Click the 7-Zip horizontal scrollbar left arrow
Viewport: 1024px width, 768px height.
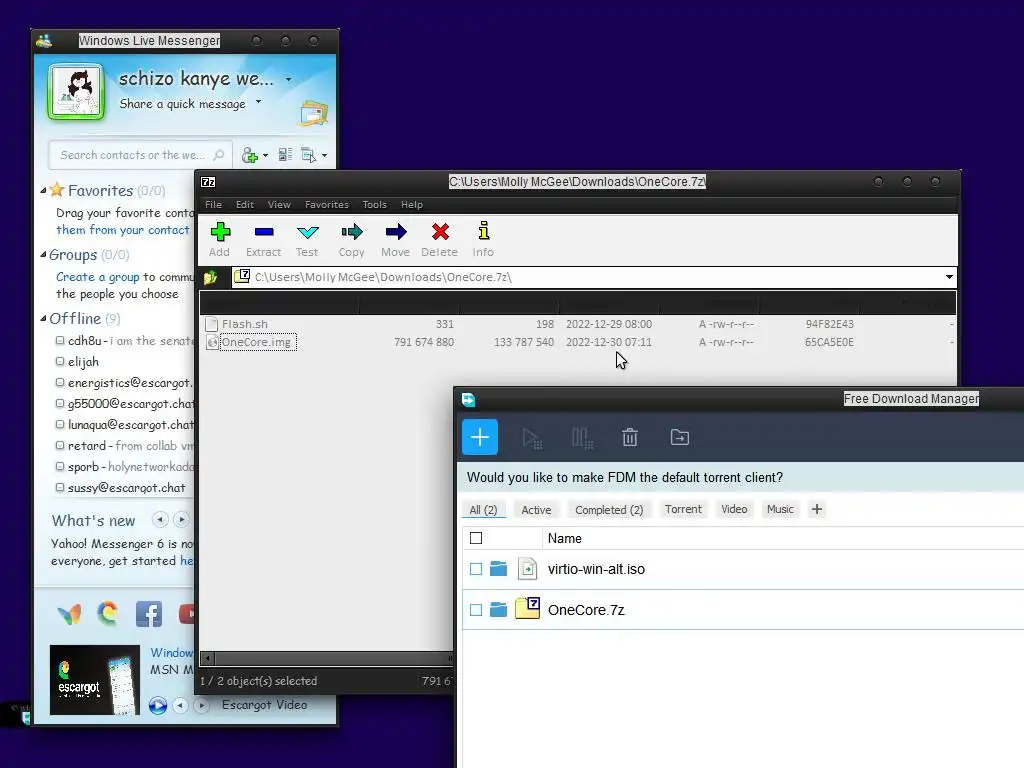tap(208, 658)
